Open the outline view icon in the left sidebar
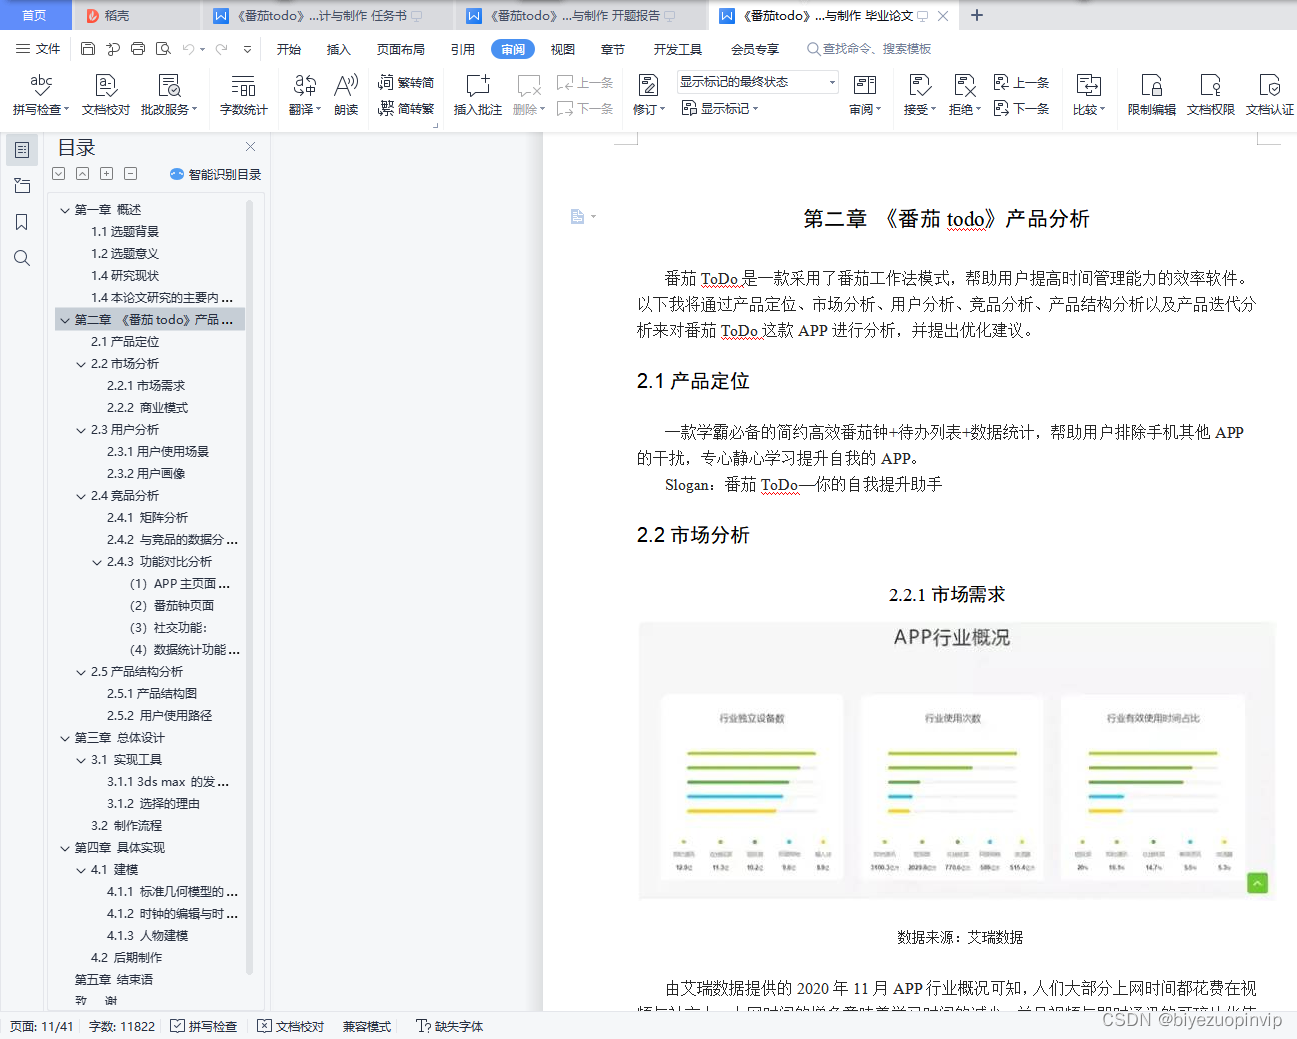The image size is (1297, 1039). pyautogui.click(x=22, y=150)
